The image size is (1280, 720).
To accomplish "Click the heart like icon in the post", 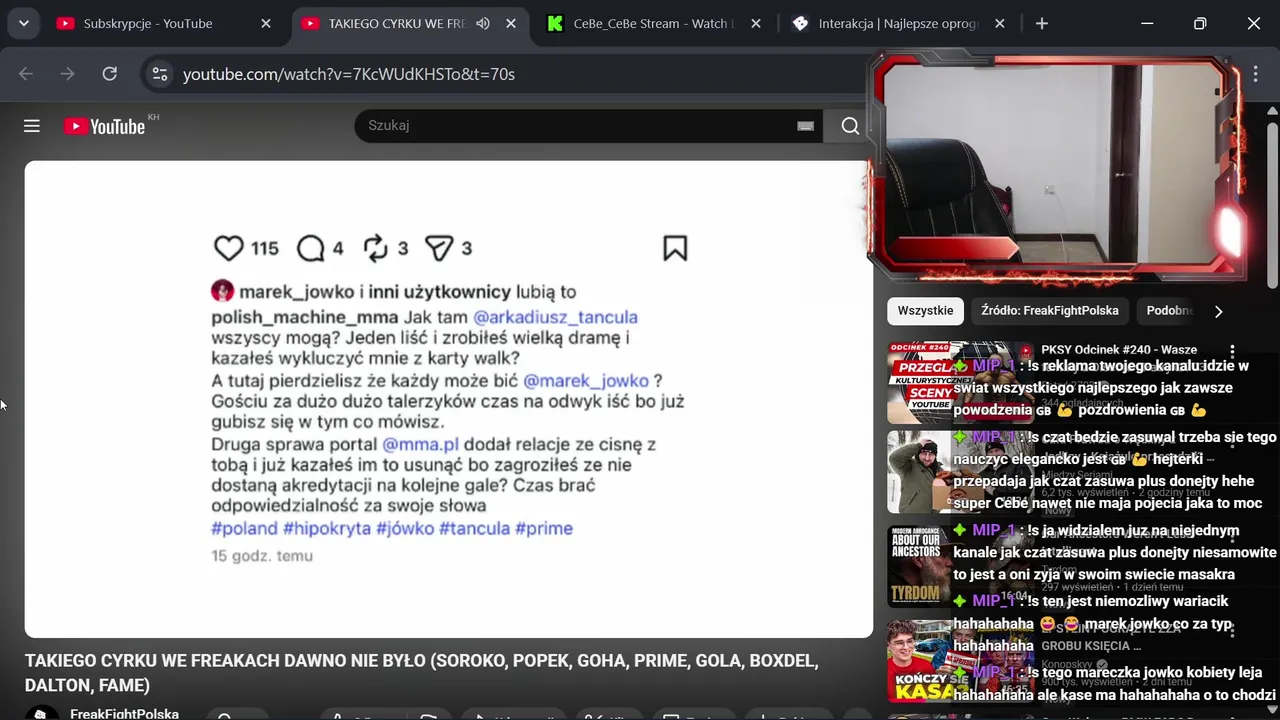I will pyautogui.click(x=229, y=248).
